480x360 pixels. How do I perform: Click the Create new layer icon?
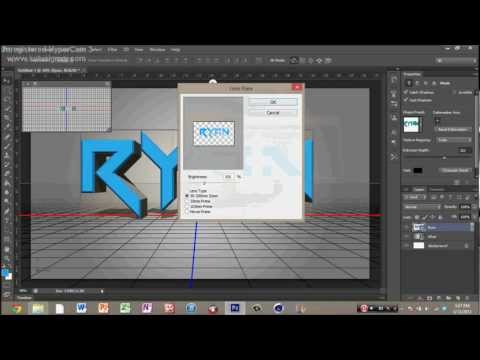458,298
